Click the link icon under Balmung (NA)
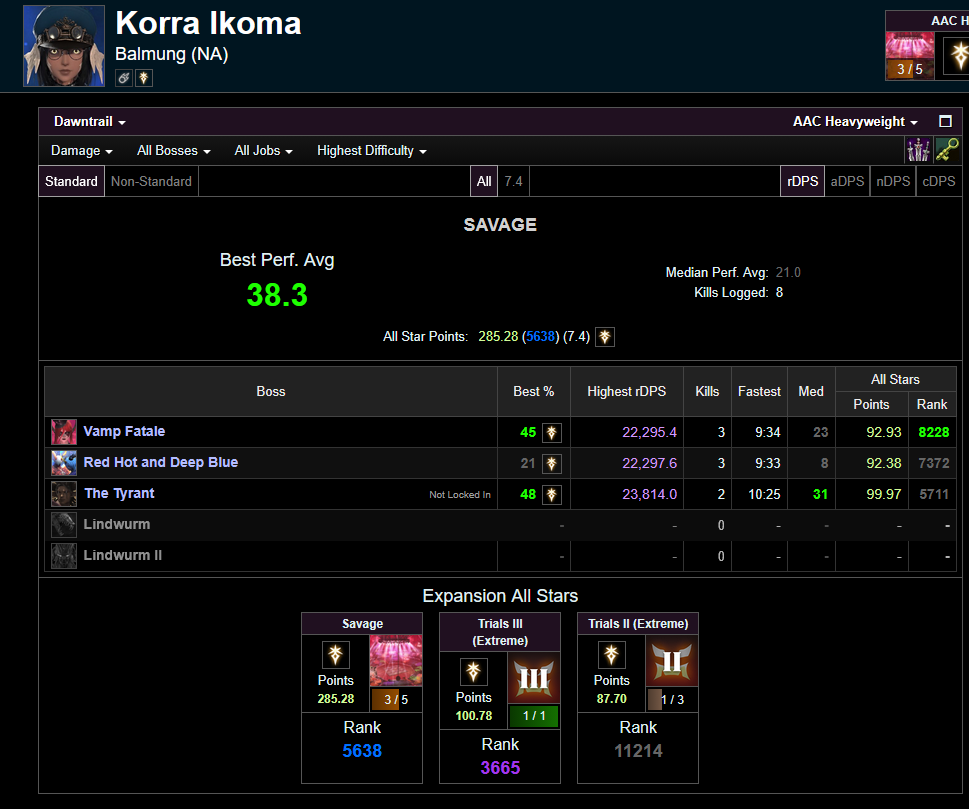969x809 pixels. click(x=124, y=78)
